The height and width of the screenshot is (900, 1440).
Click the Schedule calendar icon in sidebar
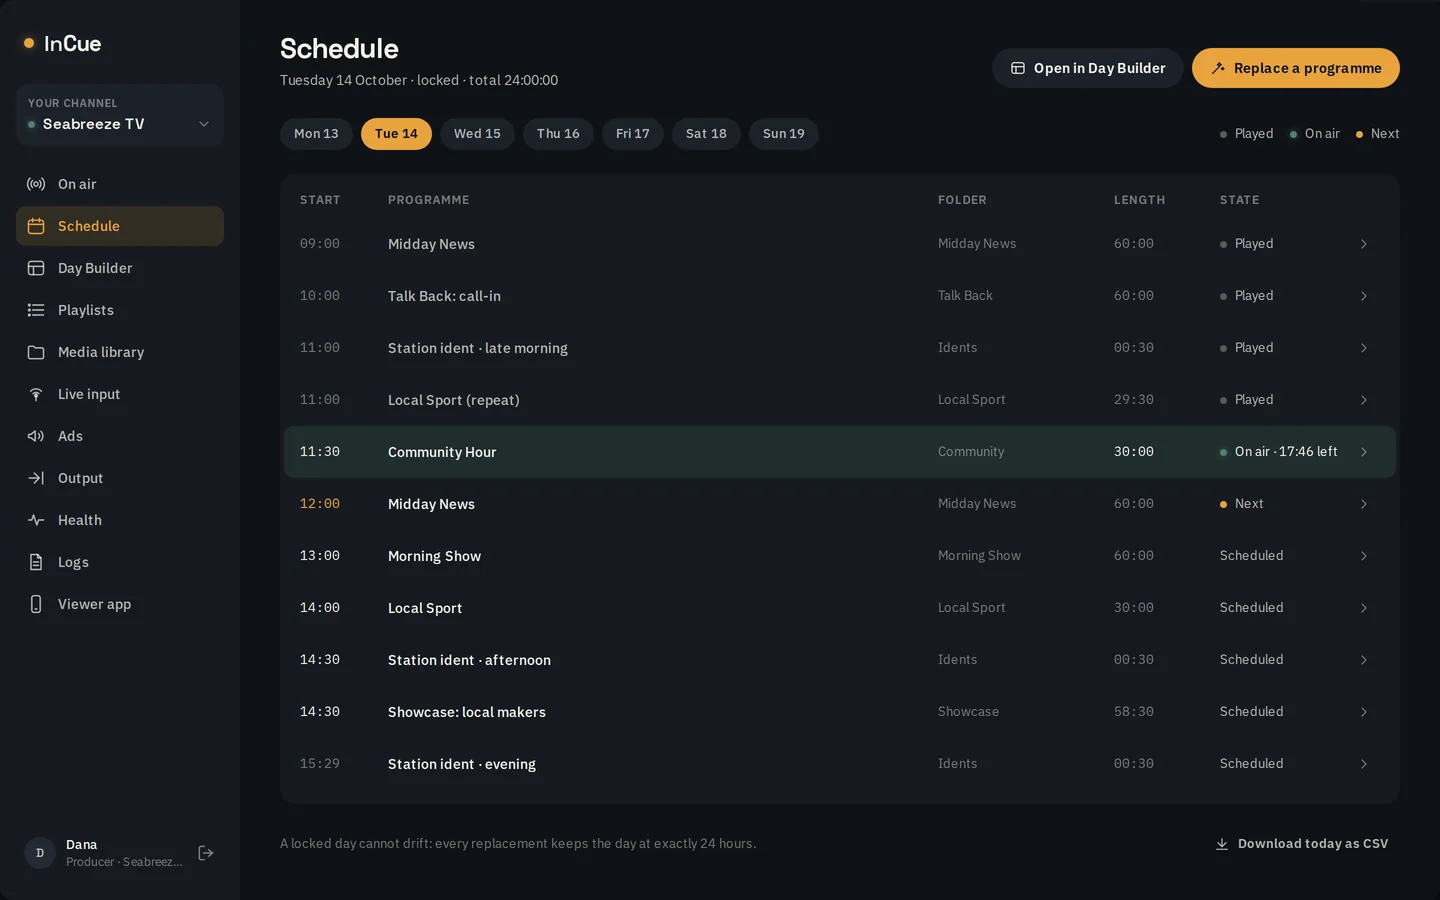[36, 226]
